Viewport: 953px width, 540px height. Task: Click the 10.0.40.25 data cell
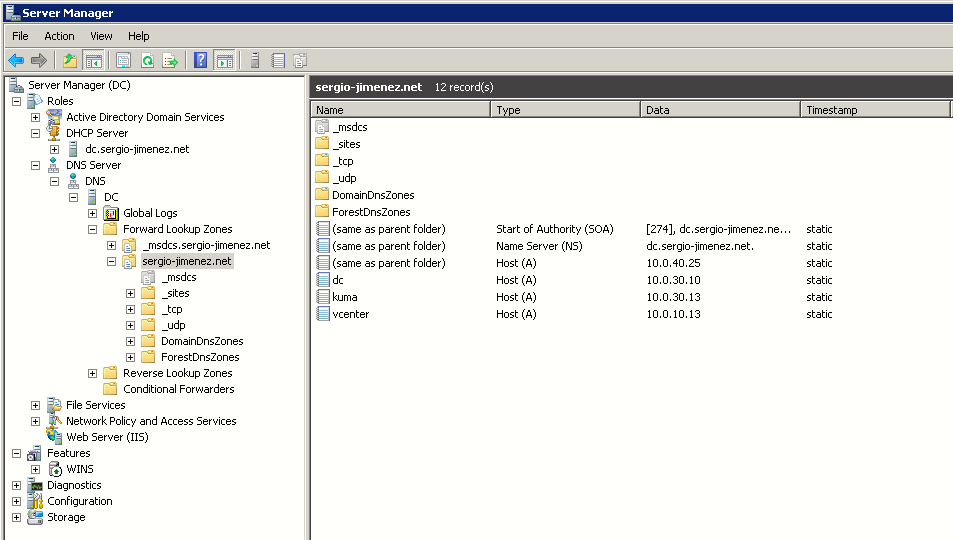pos(673,263)
